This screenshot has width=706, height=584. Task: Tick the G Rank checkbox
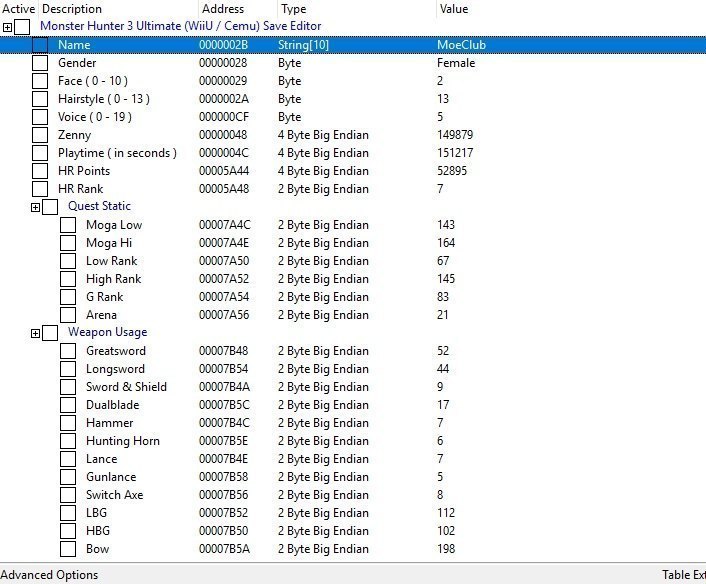68,297
